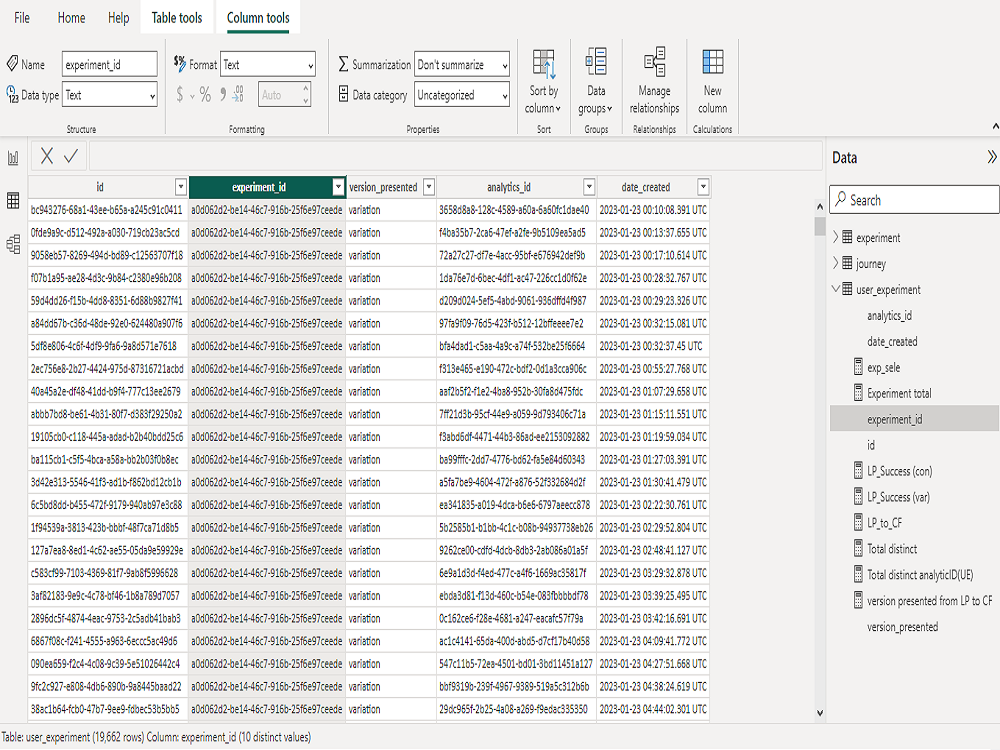The image size is (1000, 750).
Task: Click LP_Success (var) measure icon
Action: tap(858, 496)
